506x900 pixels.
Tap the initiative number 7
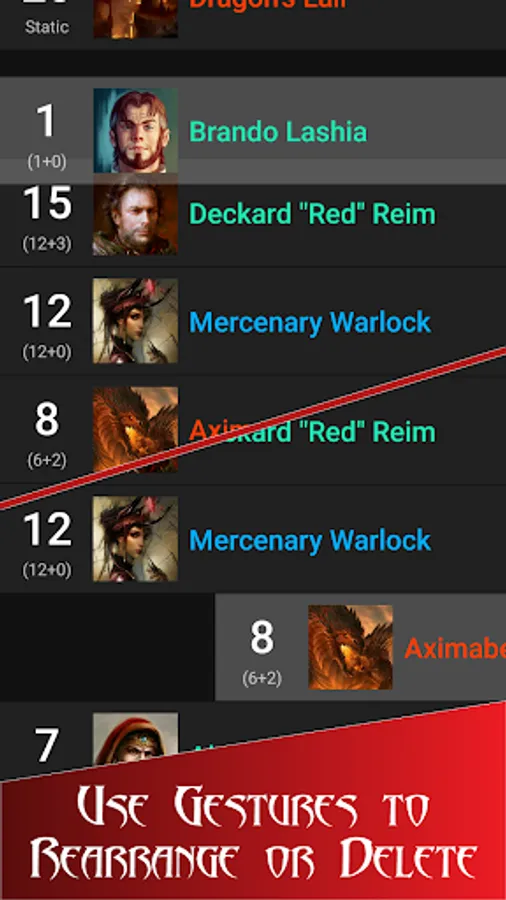[x=46, y=745]
